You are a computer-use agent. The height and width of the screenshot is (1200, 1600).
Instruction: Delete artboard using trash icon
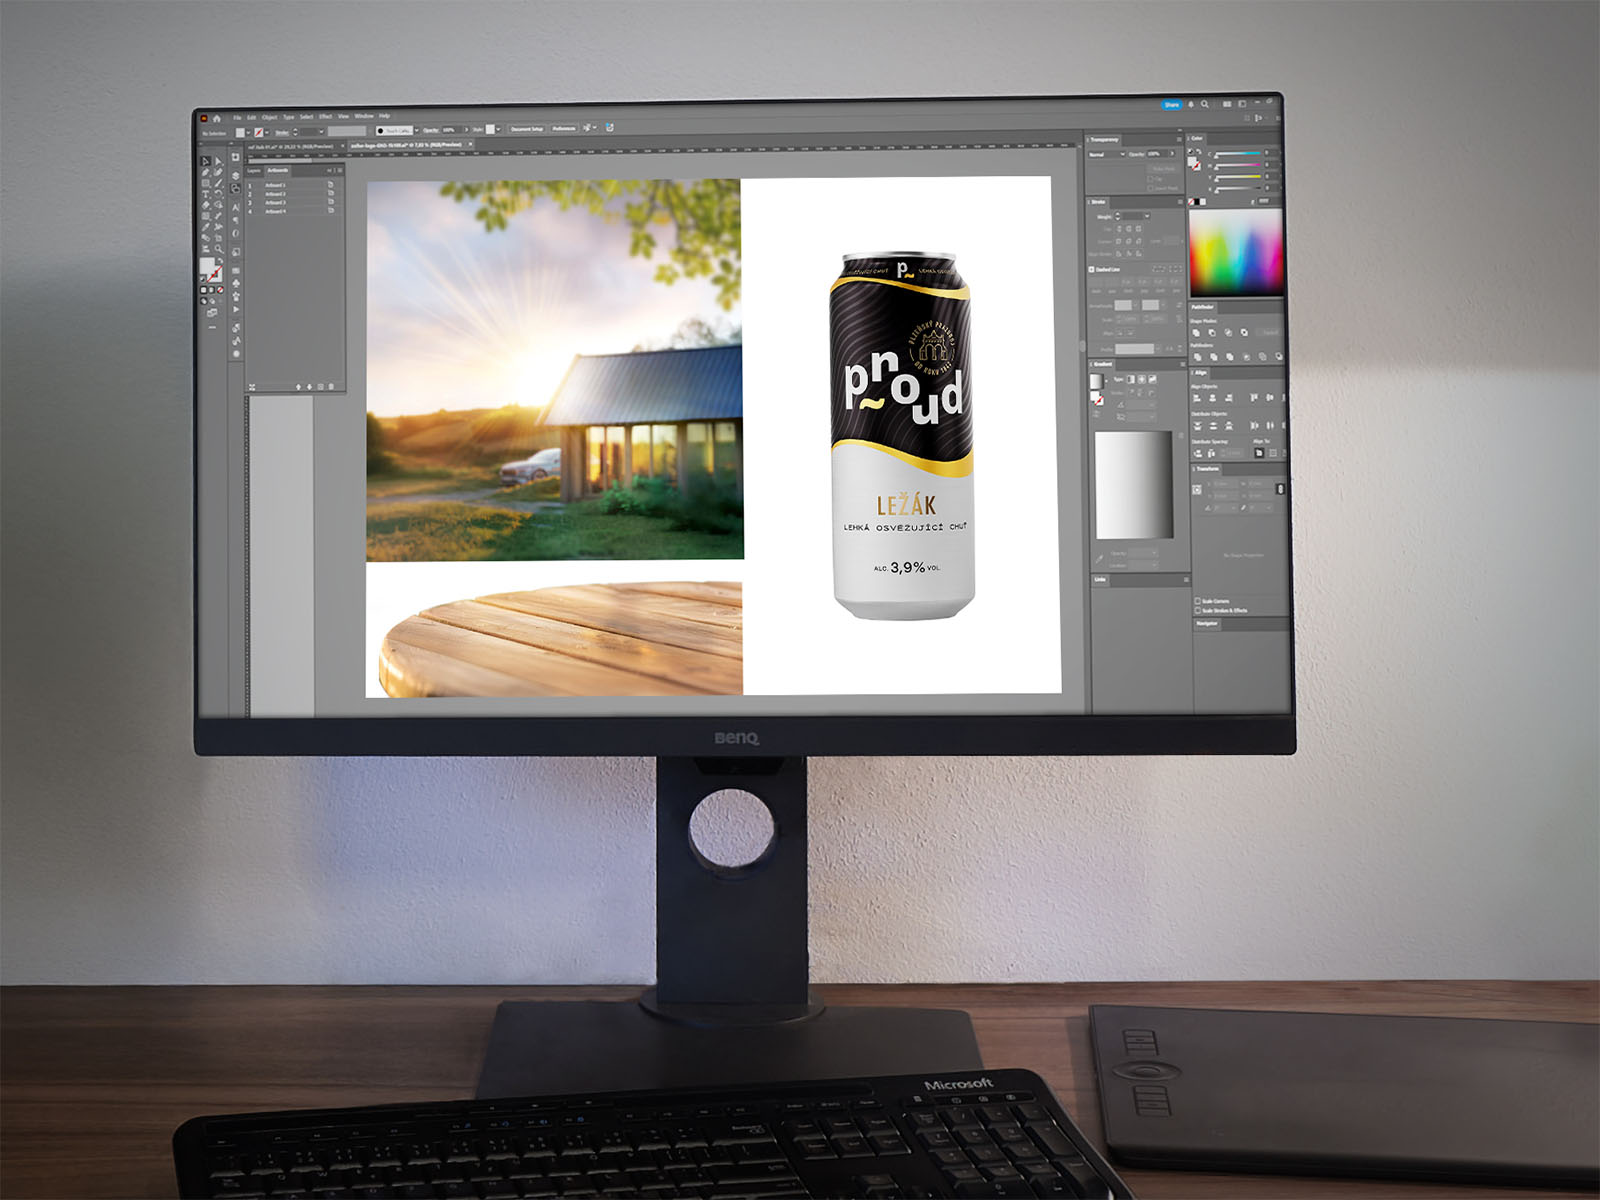(332, 386)
